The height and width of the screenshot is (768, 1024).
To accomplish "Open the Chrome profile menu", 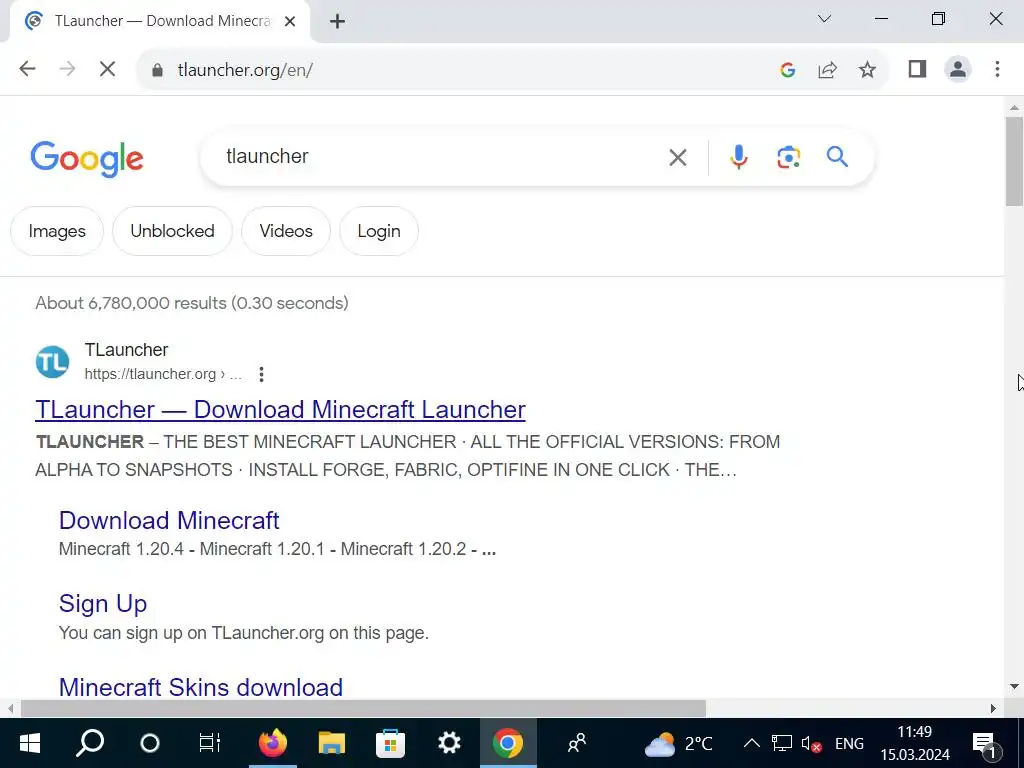I will point(958,69).
